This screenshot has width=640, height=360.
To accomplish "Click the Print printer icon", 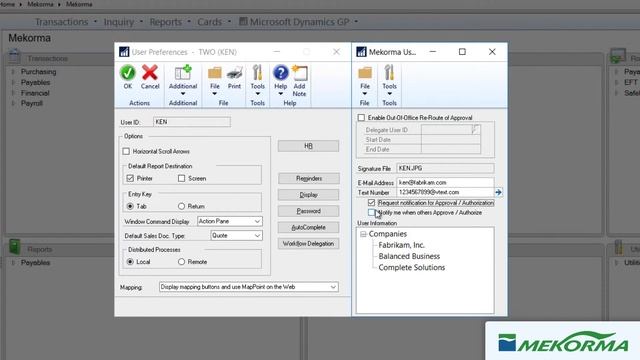I will pyautogui.click(x=234, y=73).
